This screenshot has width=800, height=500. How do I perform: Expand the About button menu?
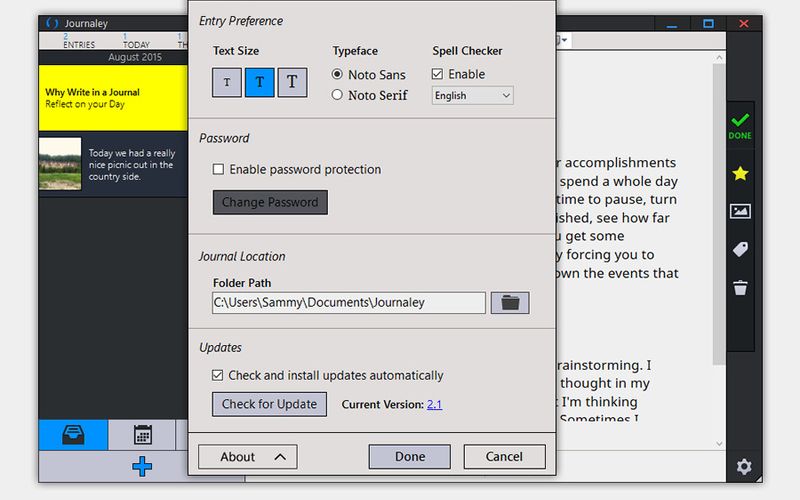pyautogui.click(x=247, y=457)
